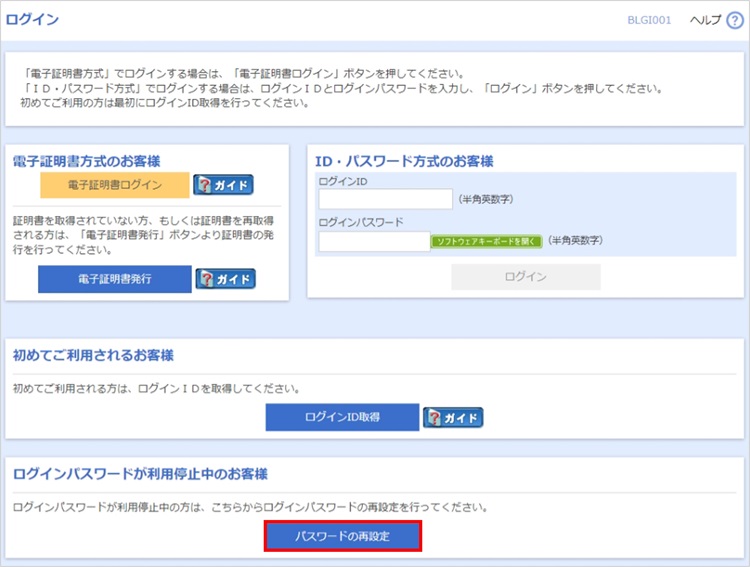750x567 pixels.
Task: Select the ID・パスワード方式のお客様 heading
Action: click(404, 161)
